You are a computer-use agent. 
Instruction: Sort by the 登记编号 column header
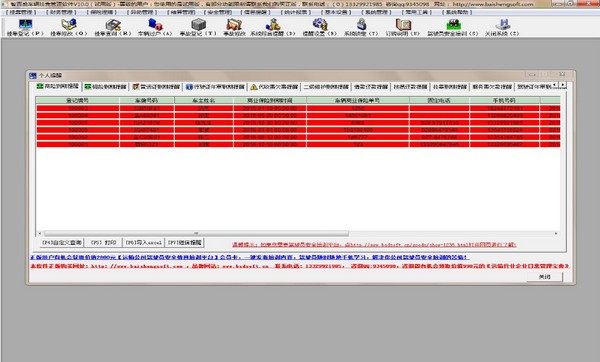[78, 100]
